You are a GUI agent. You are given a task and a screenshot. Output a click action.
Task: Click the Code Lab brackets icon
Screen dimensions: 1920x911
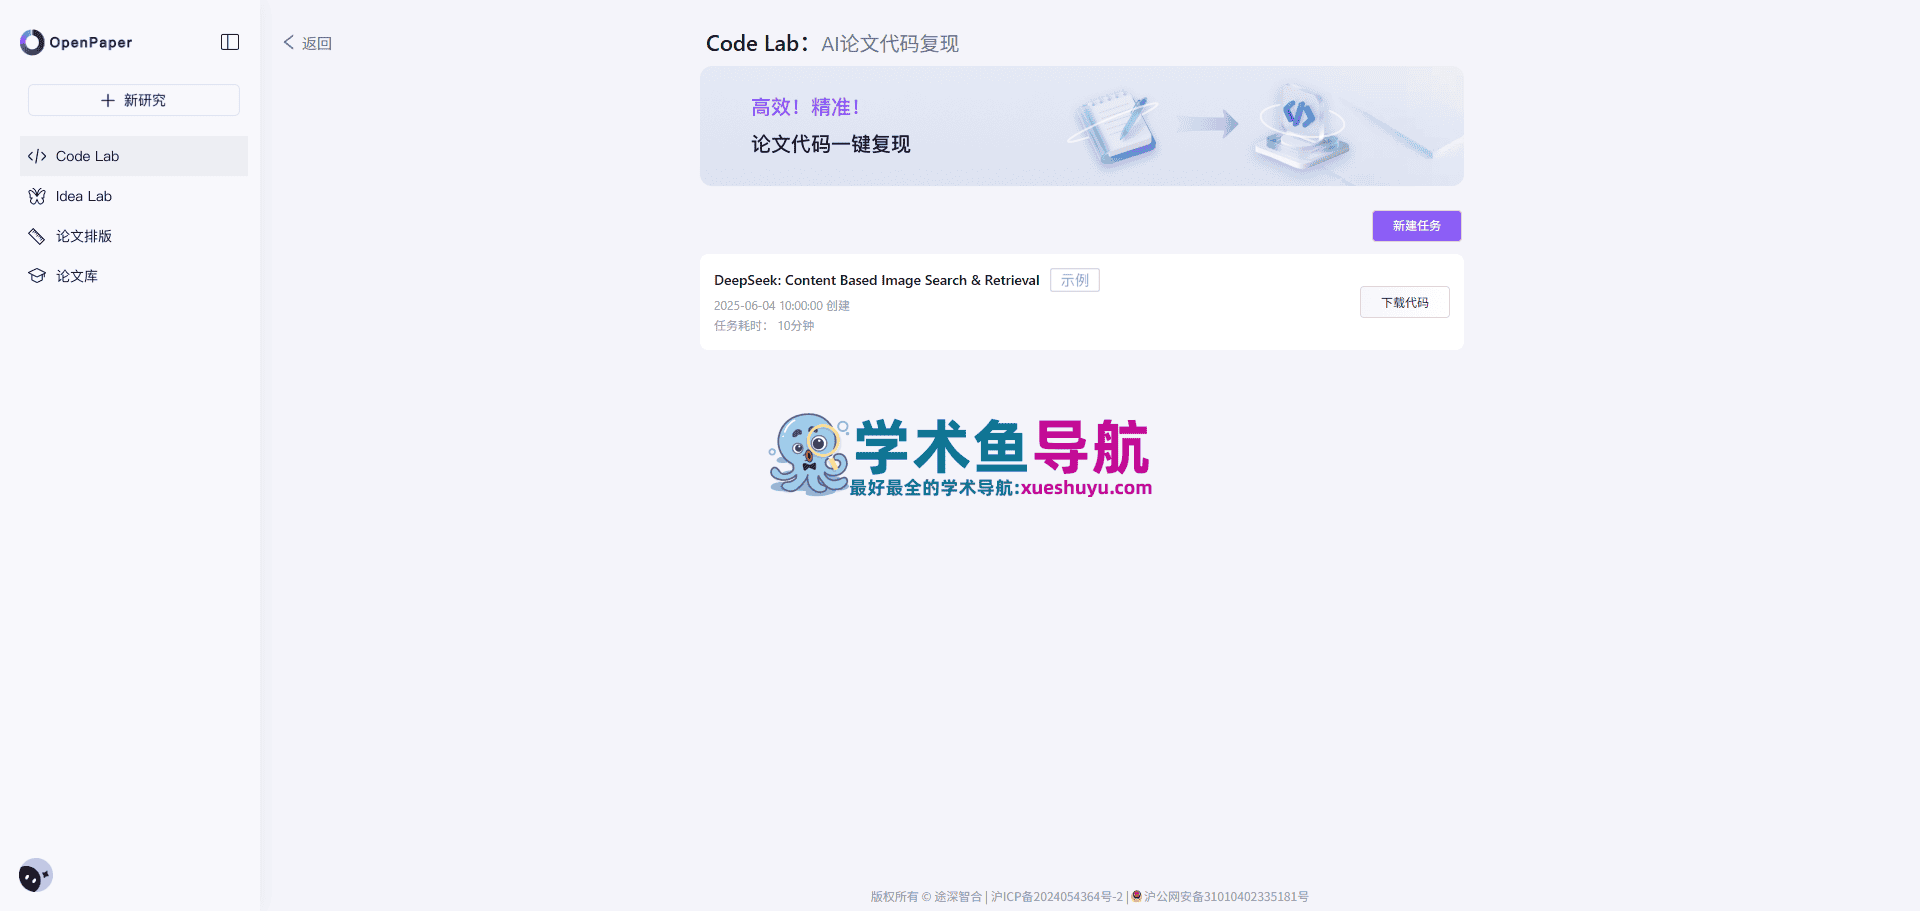pyautogui.click(x=37, y=156)
